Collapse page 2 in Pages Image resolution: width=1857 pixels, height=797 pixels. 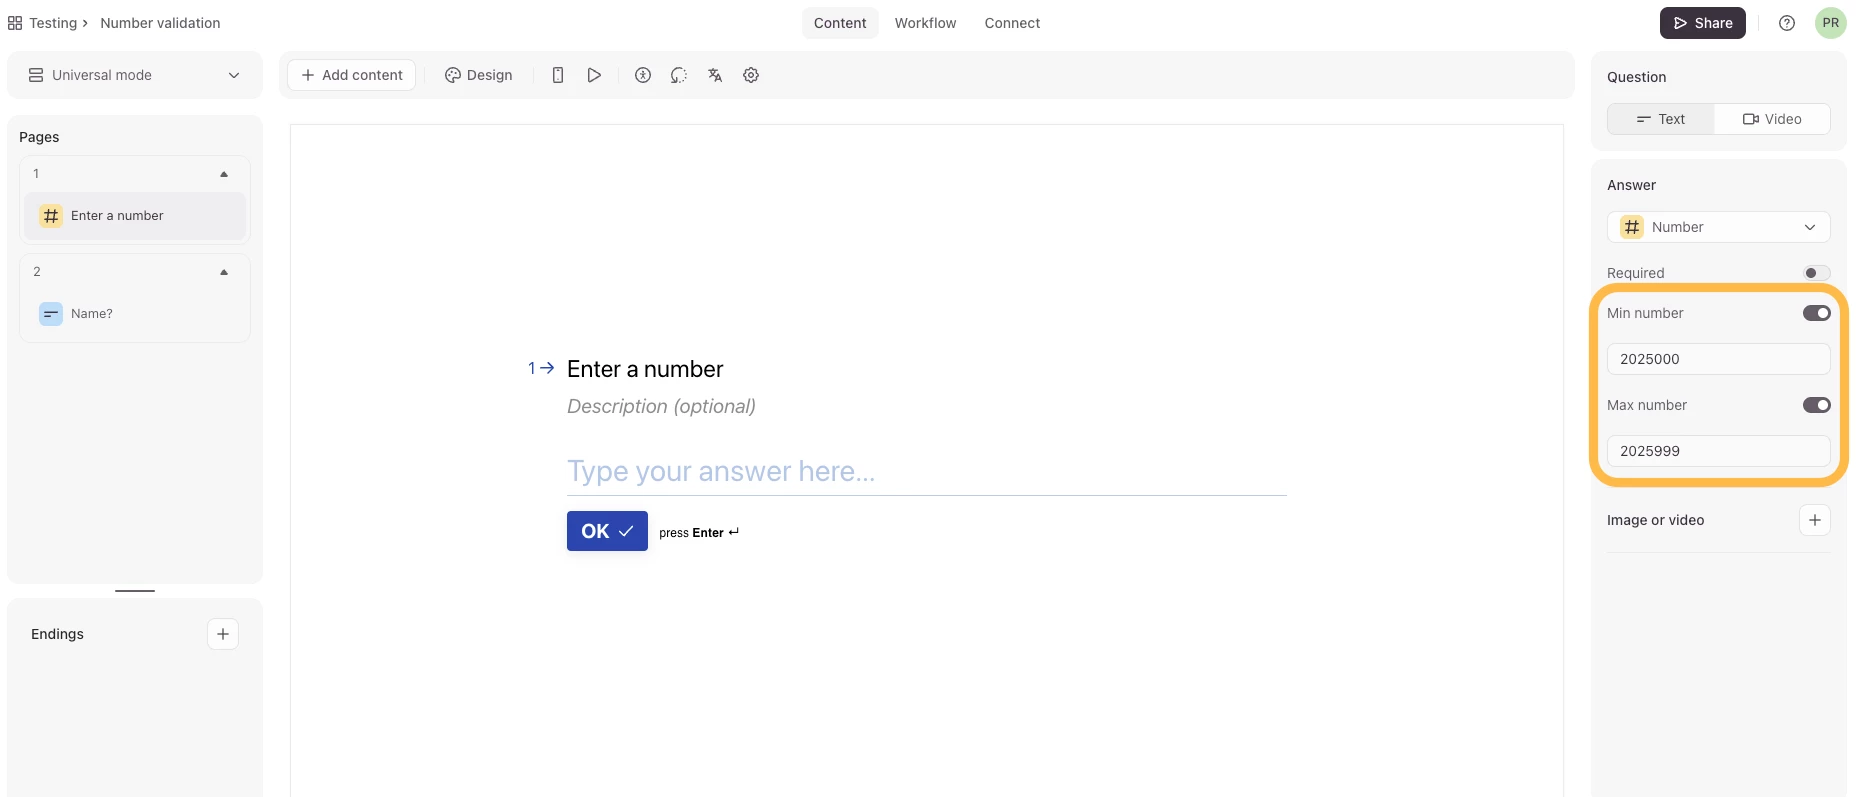224,272
